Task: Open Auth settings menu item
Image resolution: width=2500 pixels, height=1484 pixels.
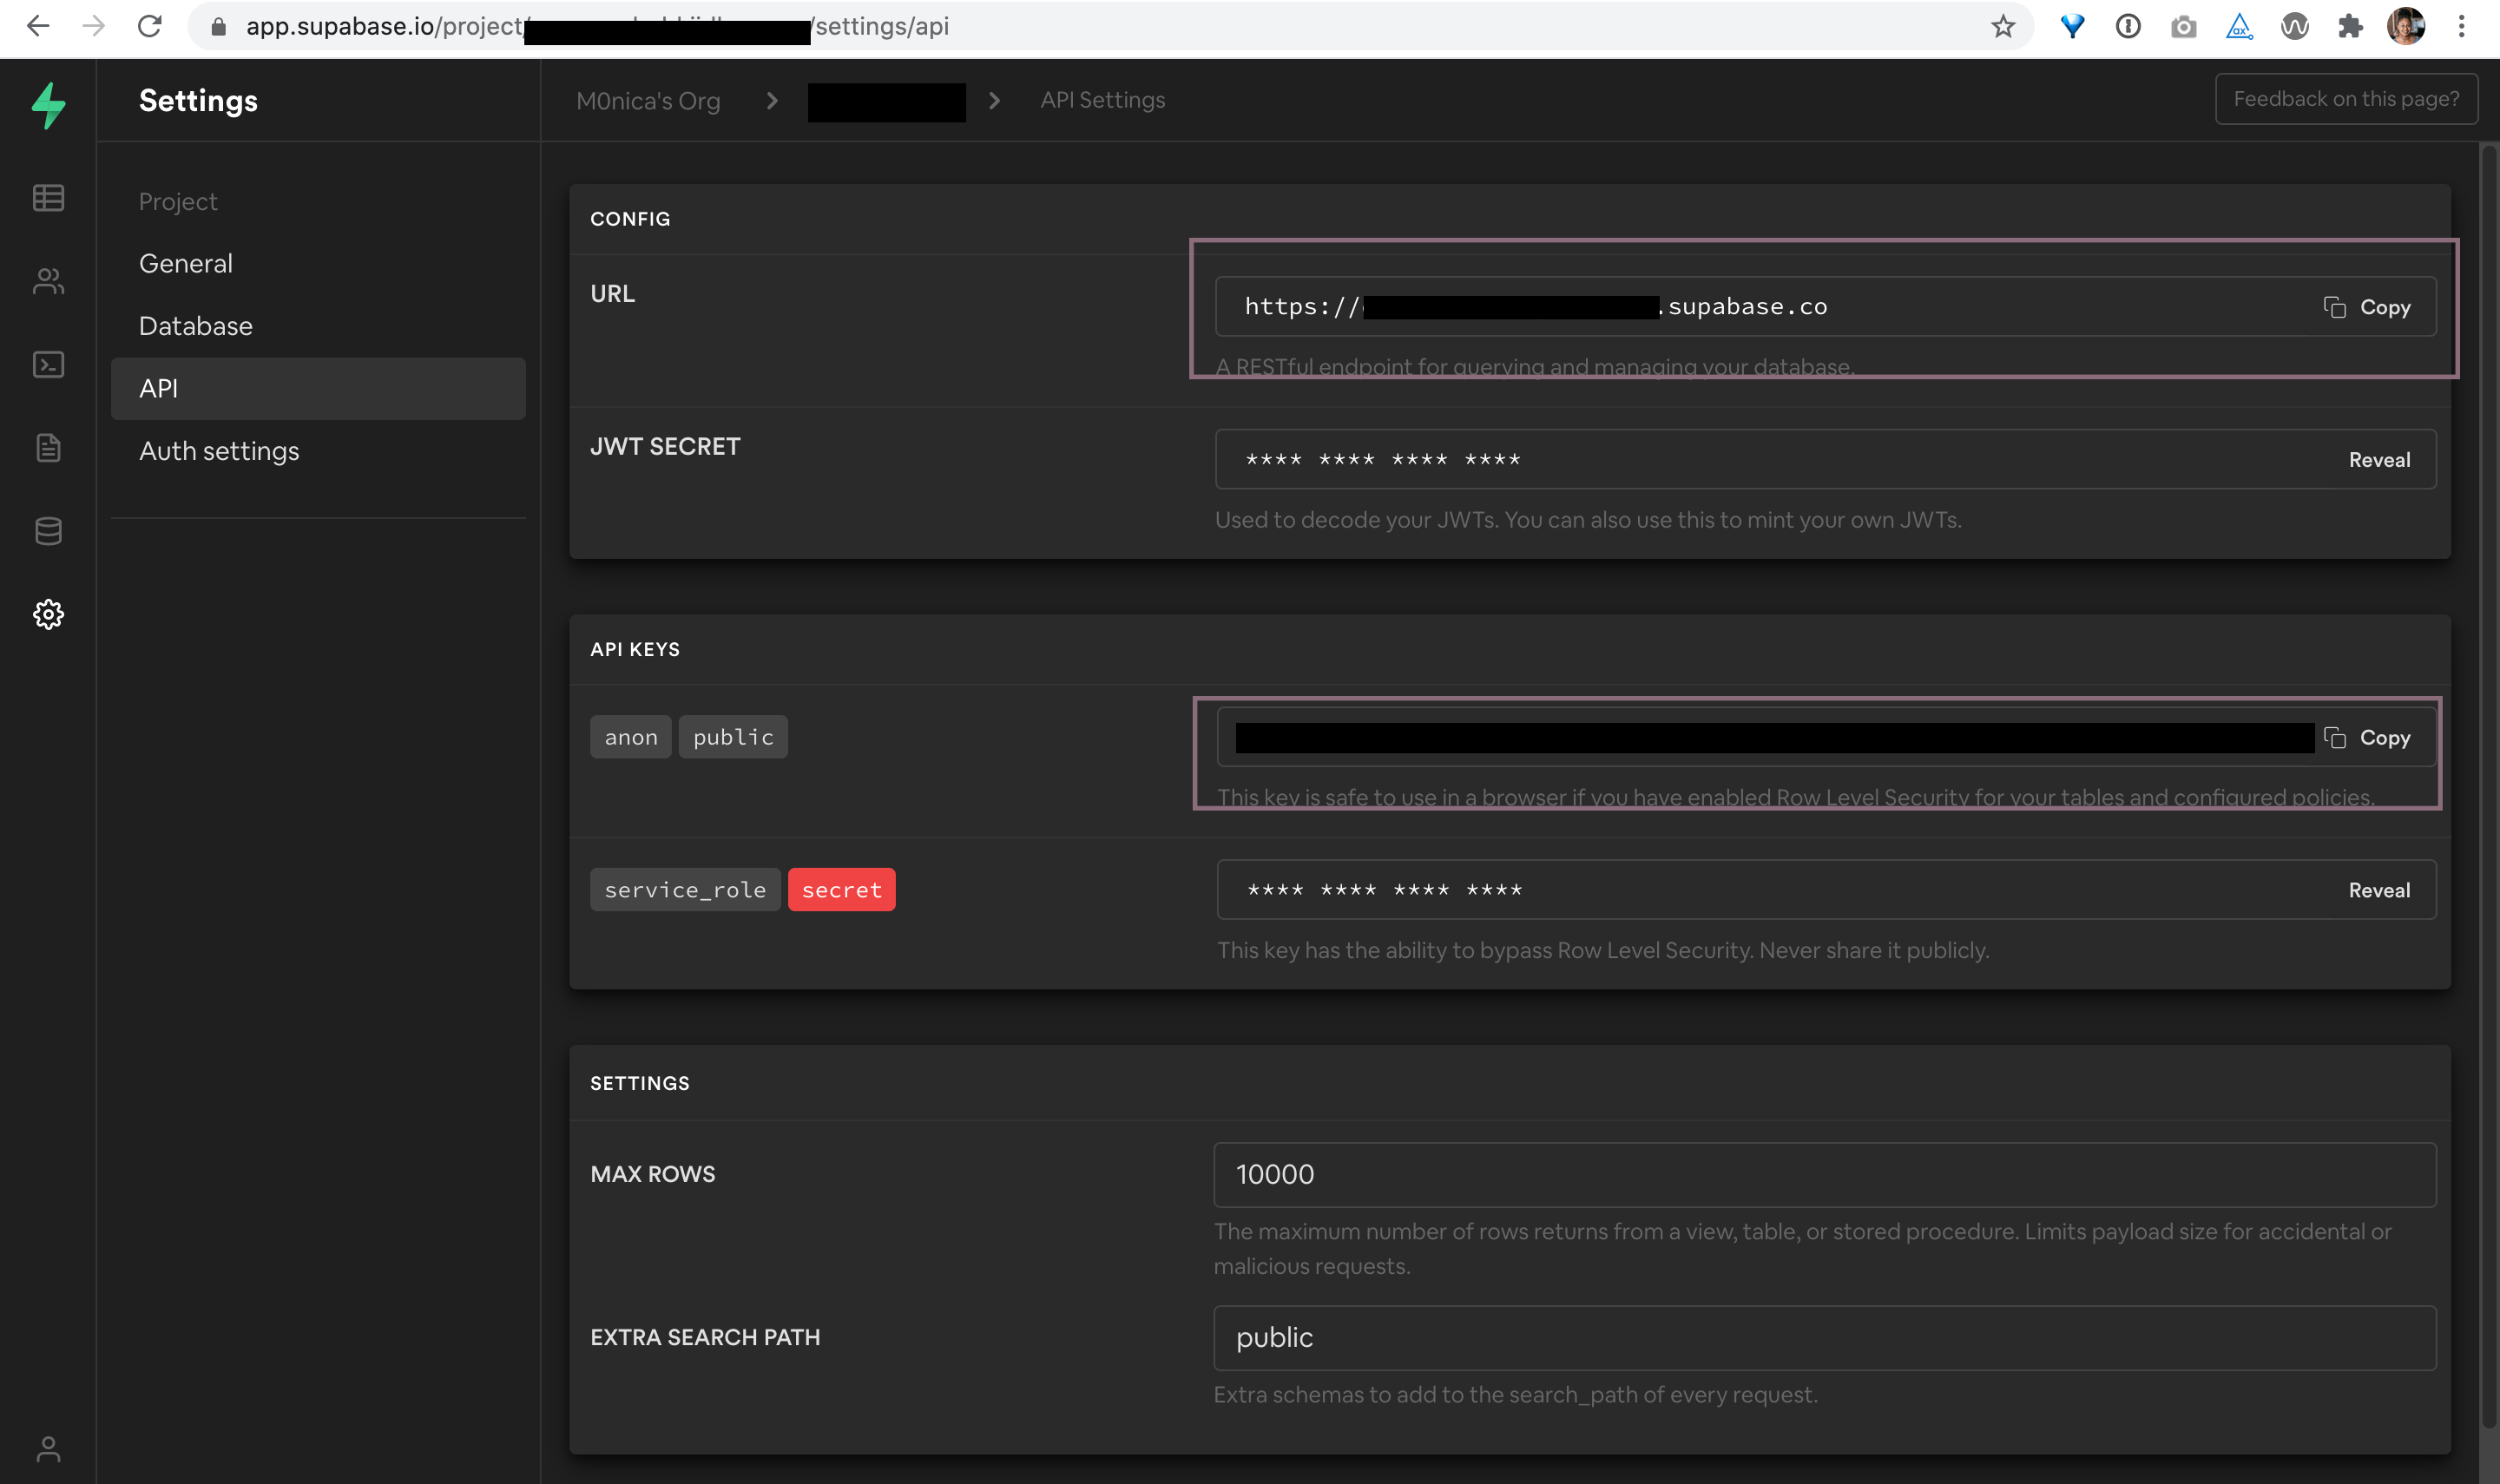Action: click(219, 451)
